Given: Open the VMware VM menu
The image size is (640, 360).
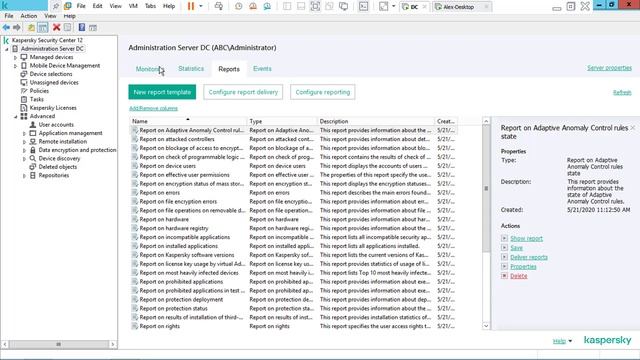Looking at the screenshot, I should point(133,6).
